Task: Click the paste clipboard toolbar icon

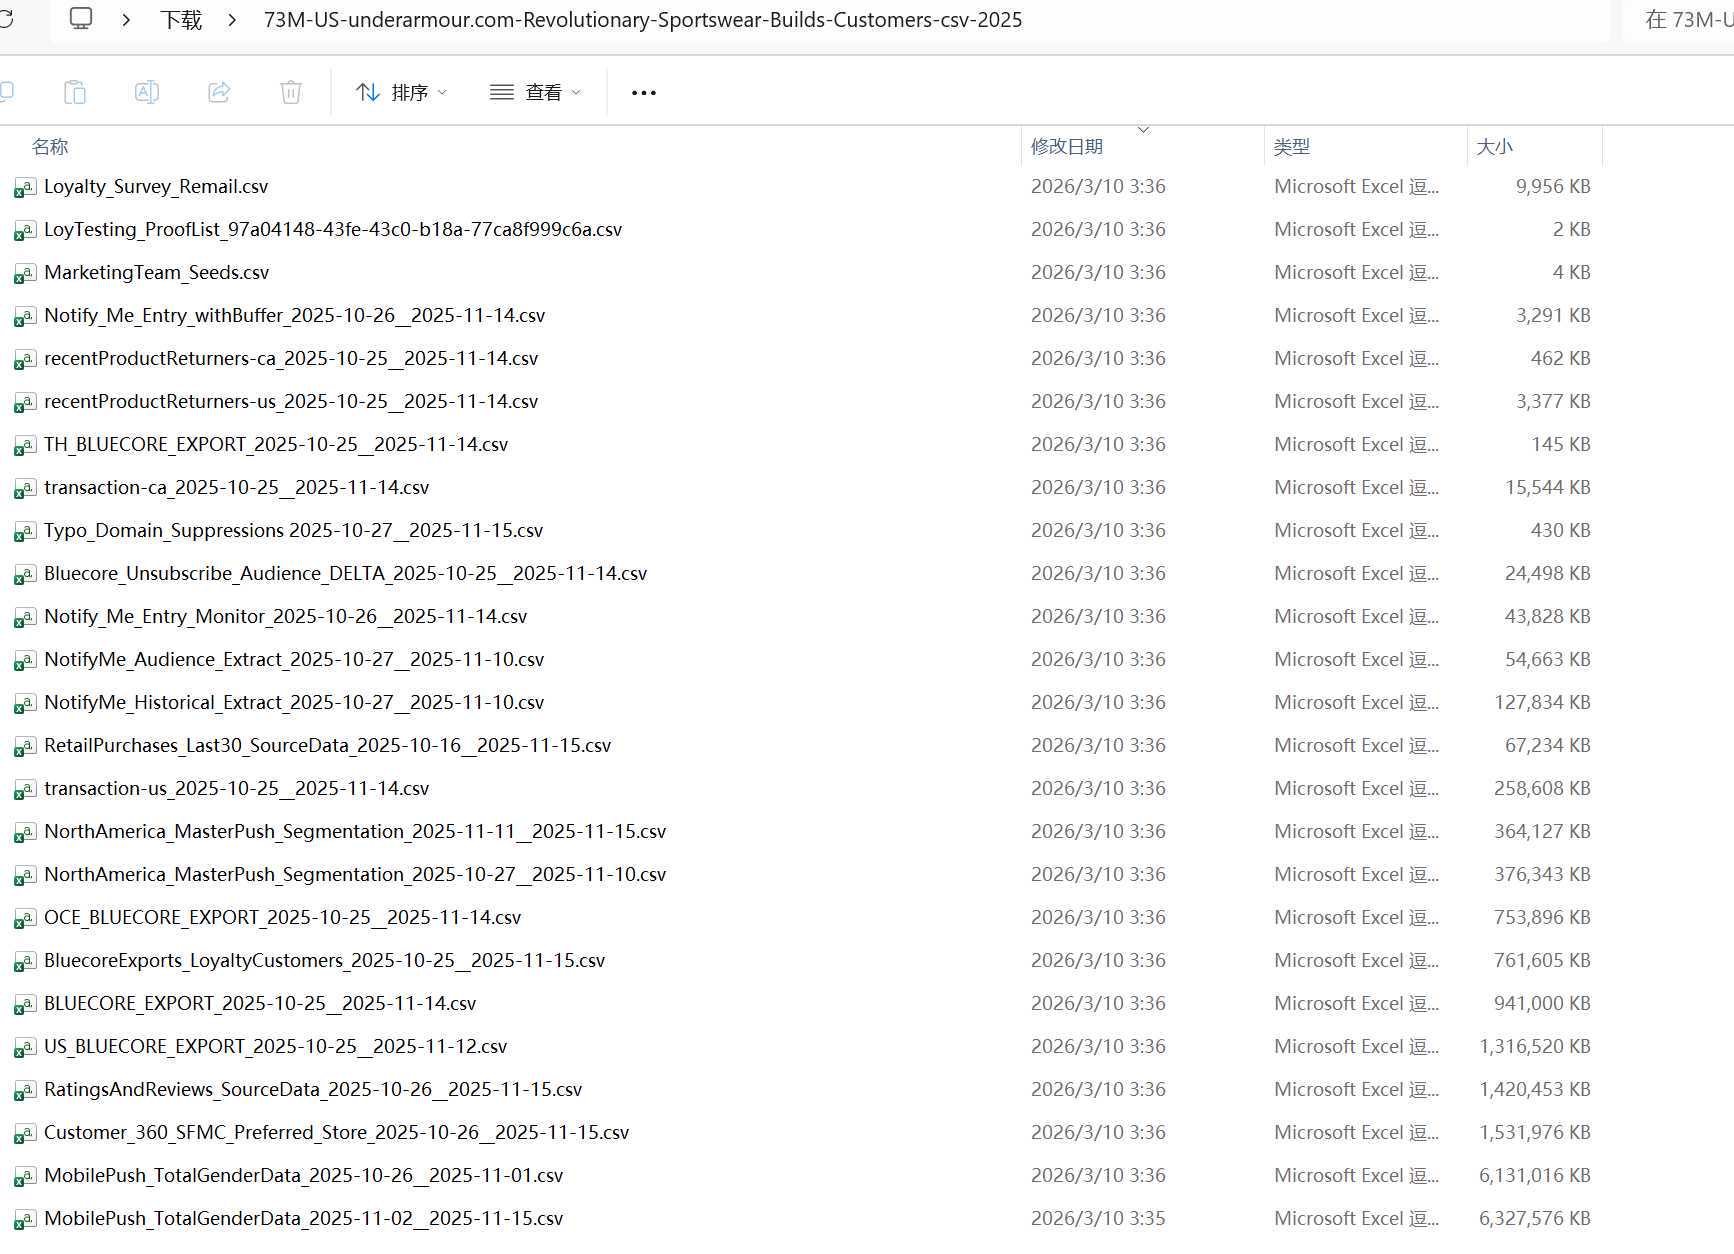Action: [75, 92]
